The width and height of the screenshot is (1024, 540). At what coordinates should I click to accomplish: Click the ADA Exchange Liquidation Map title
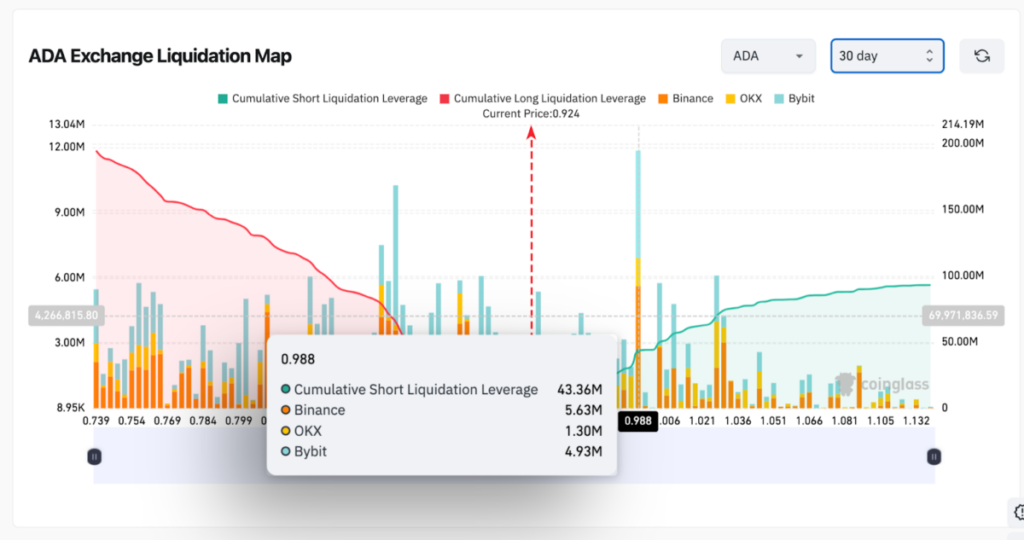[x=160, y=56]
